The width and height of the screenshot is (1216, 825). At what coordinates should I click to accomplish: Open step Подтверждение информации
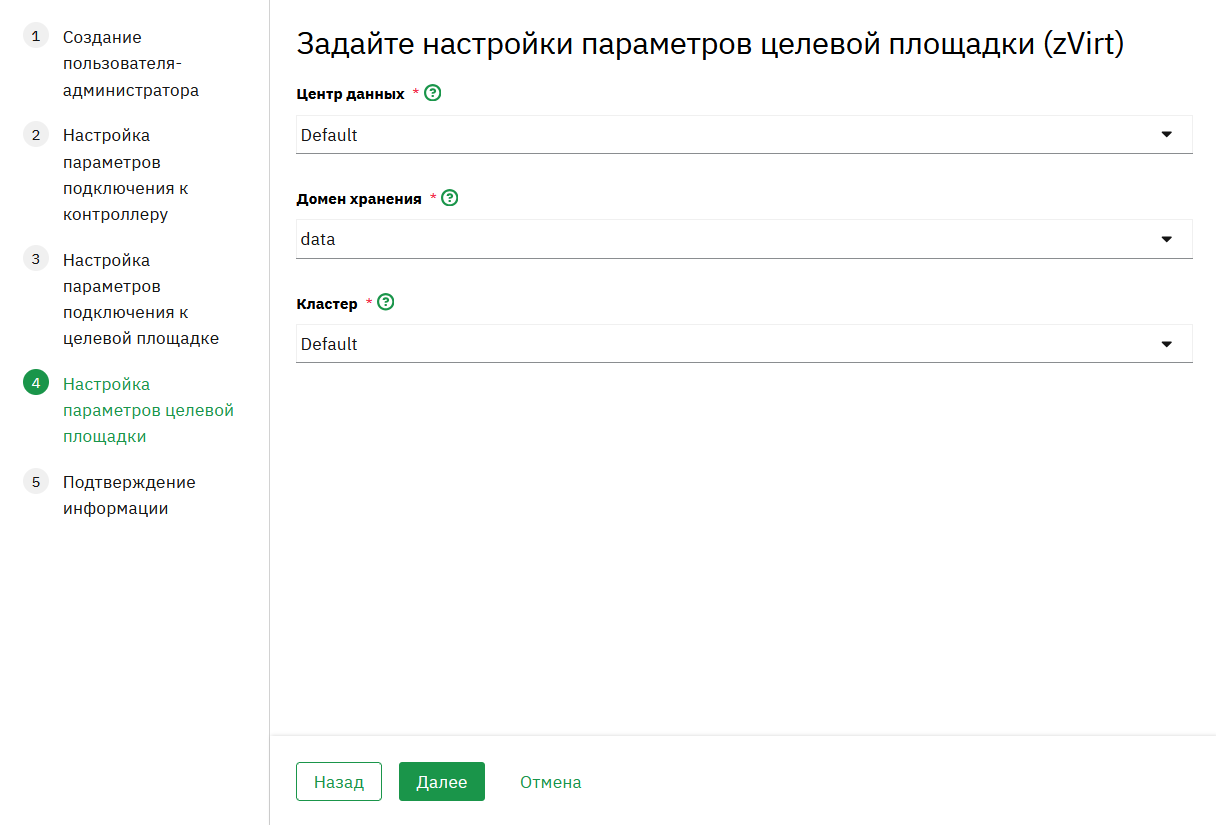(129, 495)
